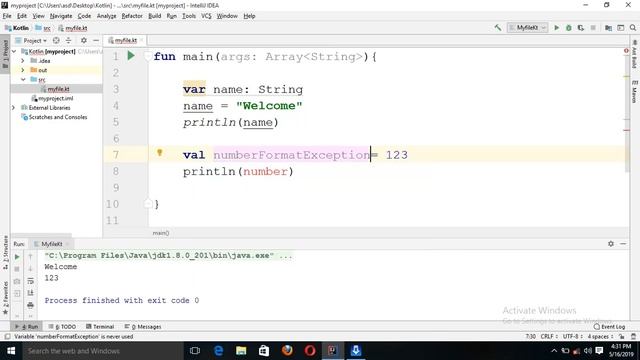Toggle scroll to end in Run console
The height and width of the screenshot is (360, 640).
point(30,293)
